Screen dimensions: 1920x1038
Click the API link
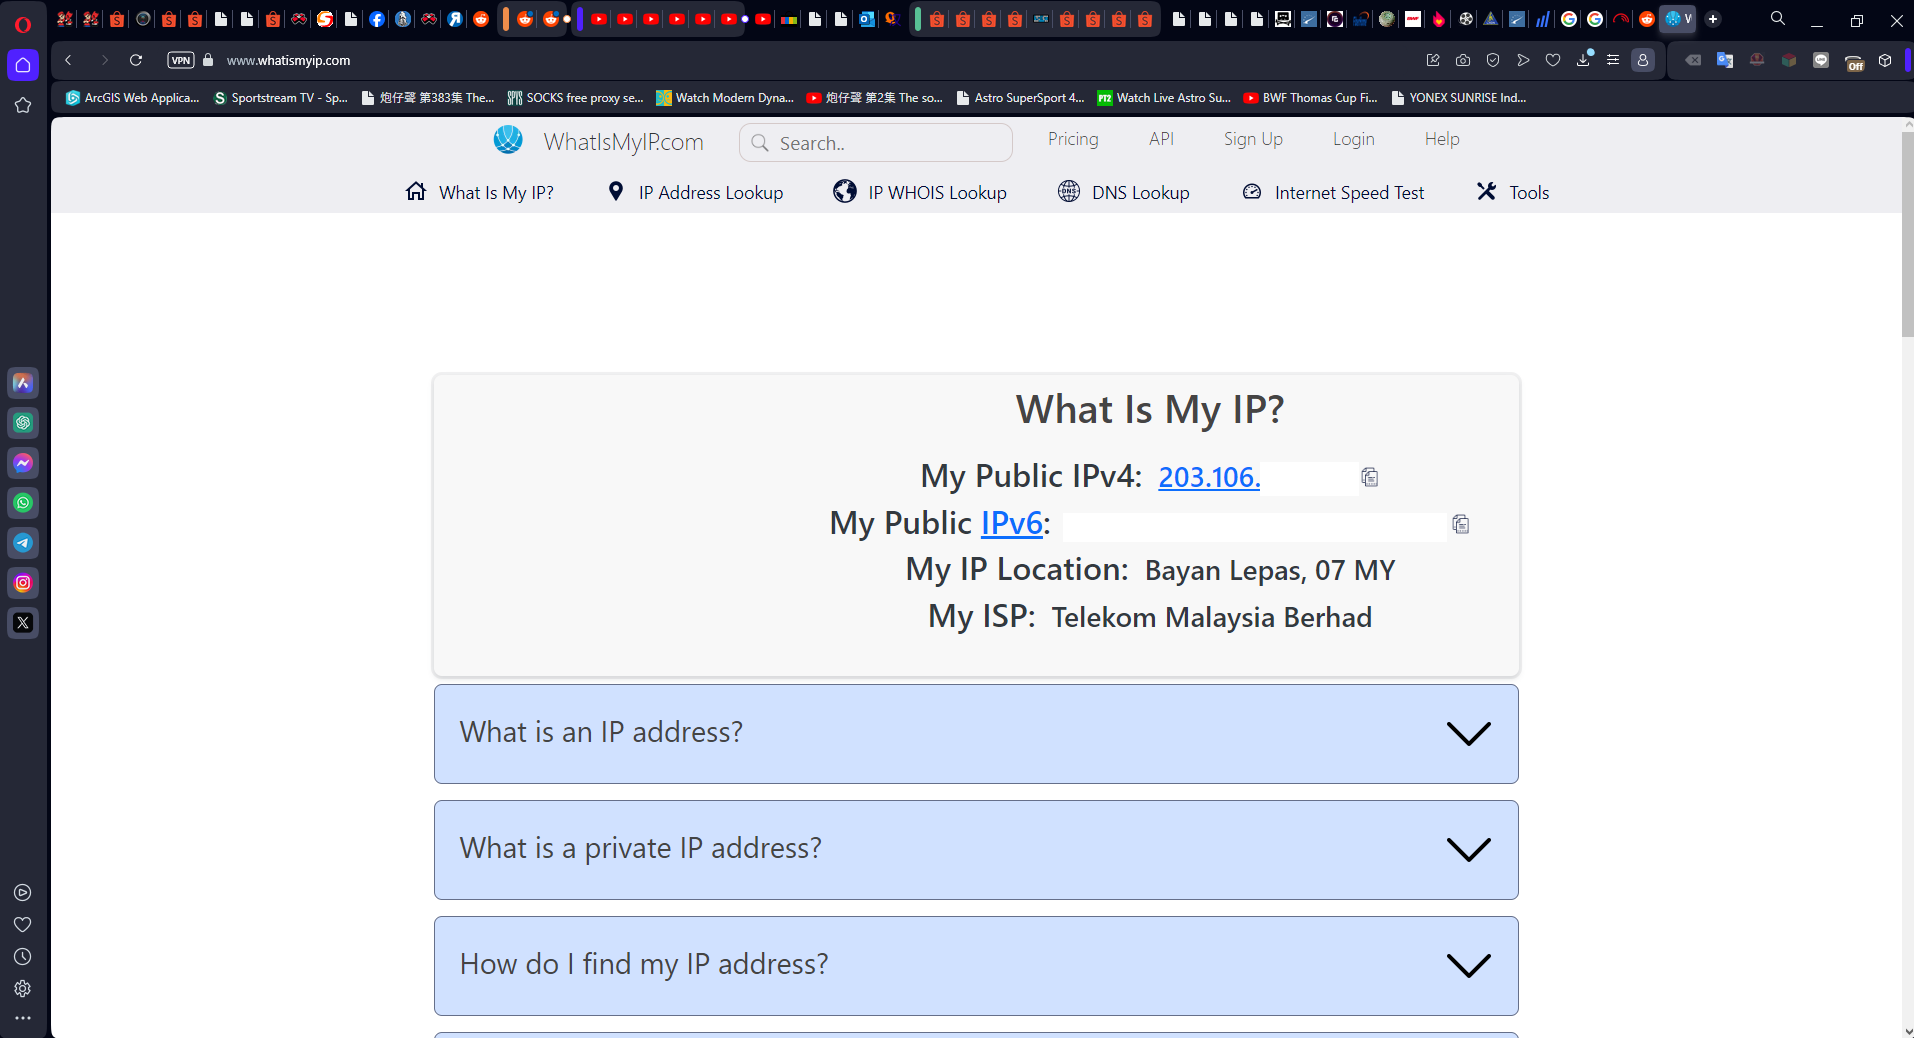1161,139
